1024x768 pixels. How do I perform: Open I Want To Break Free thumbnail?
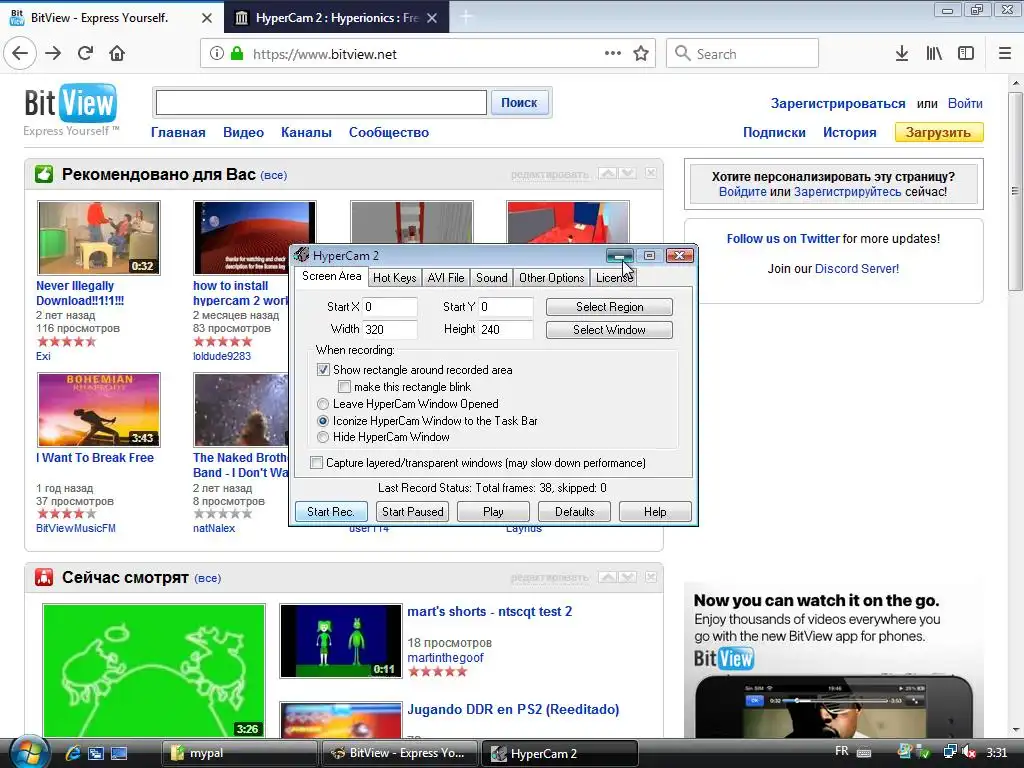tap(99, 410)
